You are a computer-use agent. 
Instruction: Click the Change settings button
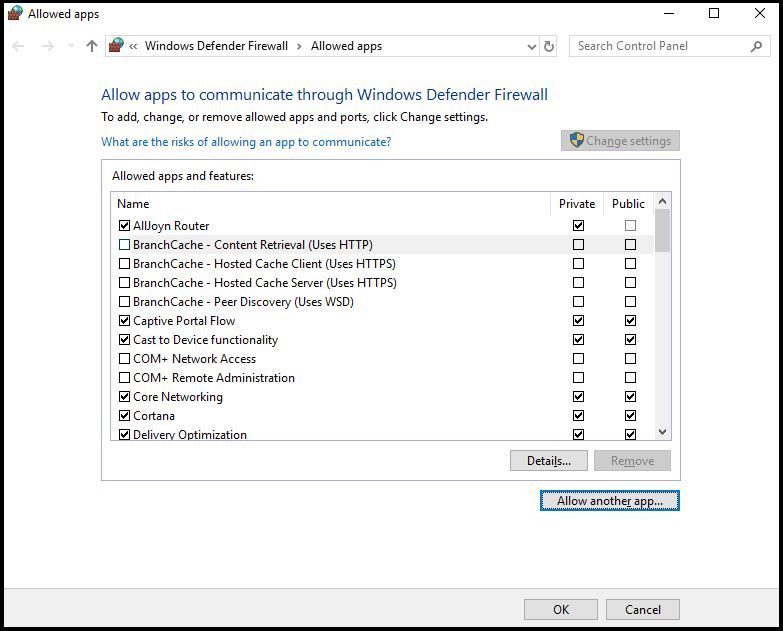tap(620, 141)
